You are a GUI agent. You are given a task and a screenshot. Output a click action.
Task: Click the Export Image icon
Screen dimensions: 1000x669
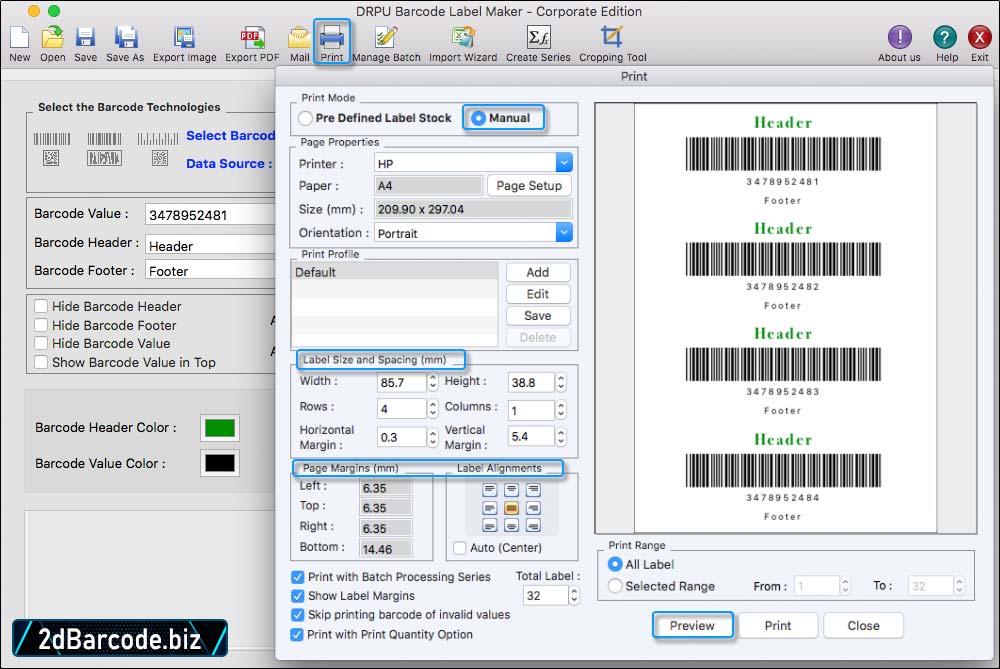coord(184,38)
